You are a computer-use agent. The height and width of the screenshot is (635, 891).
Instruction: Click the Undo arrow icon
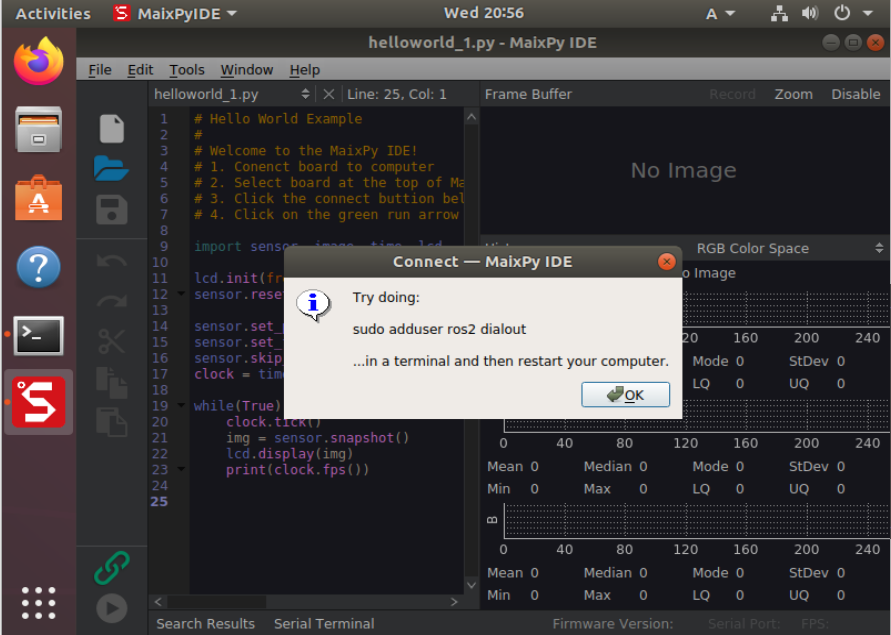[111, 261]
